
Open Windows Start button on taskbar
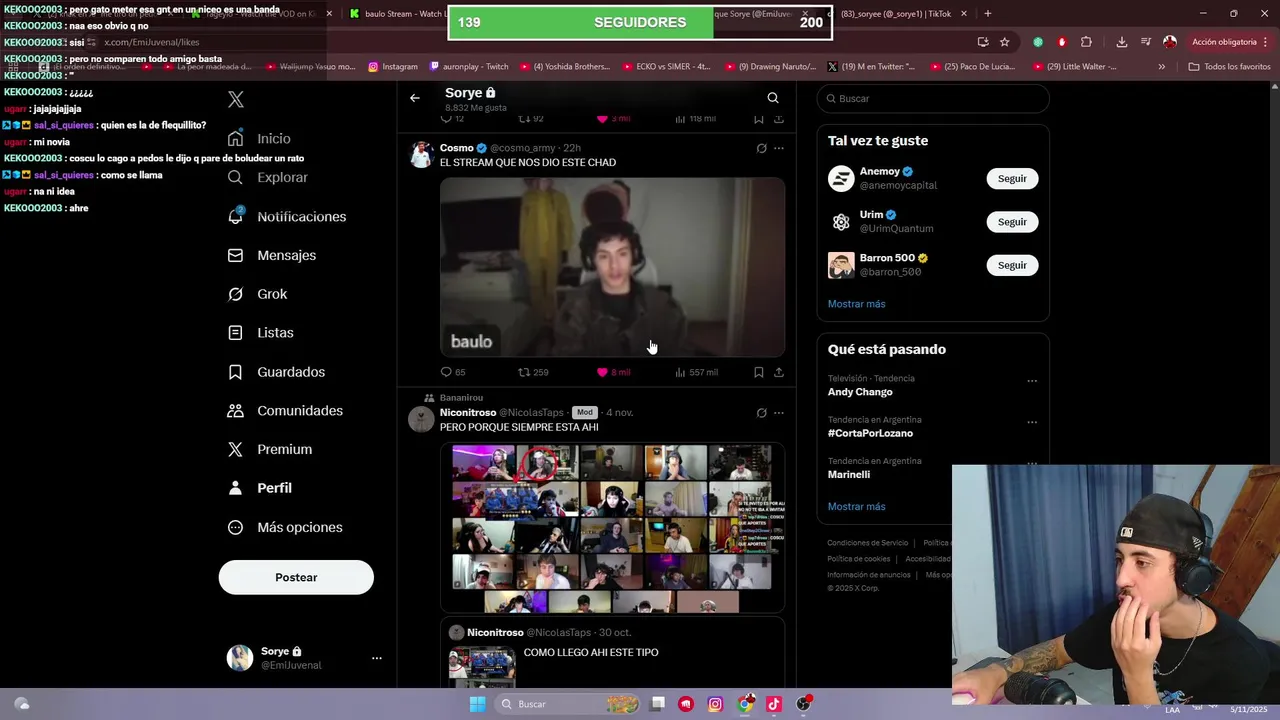[x=478, y=704]
